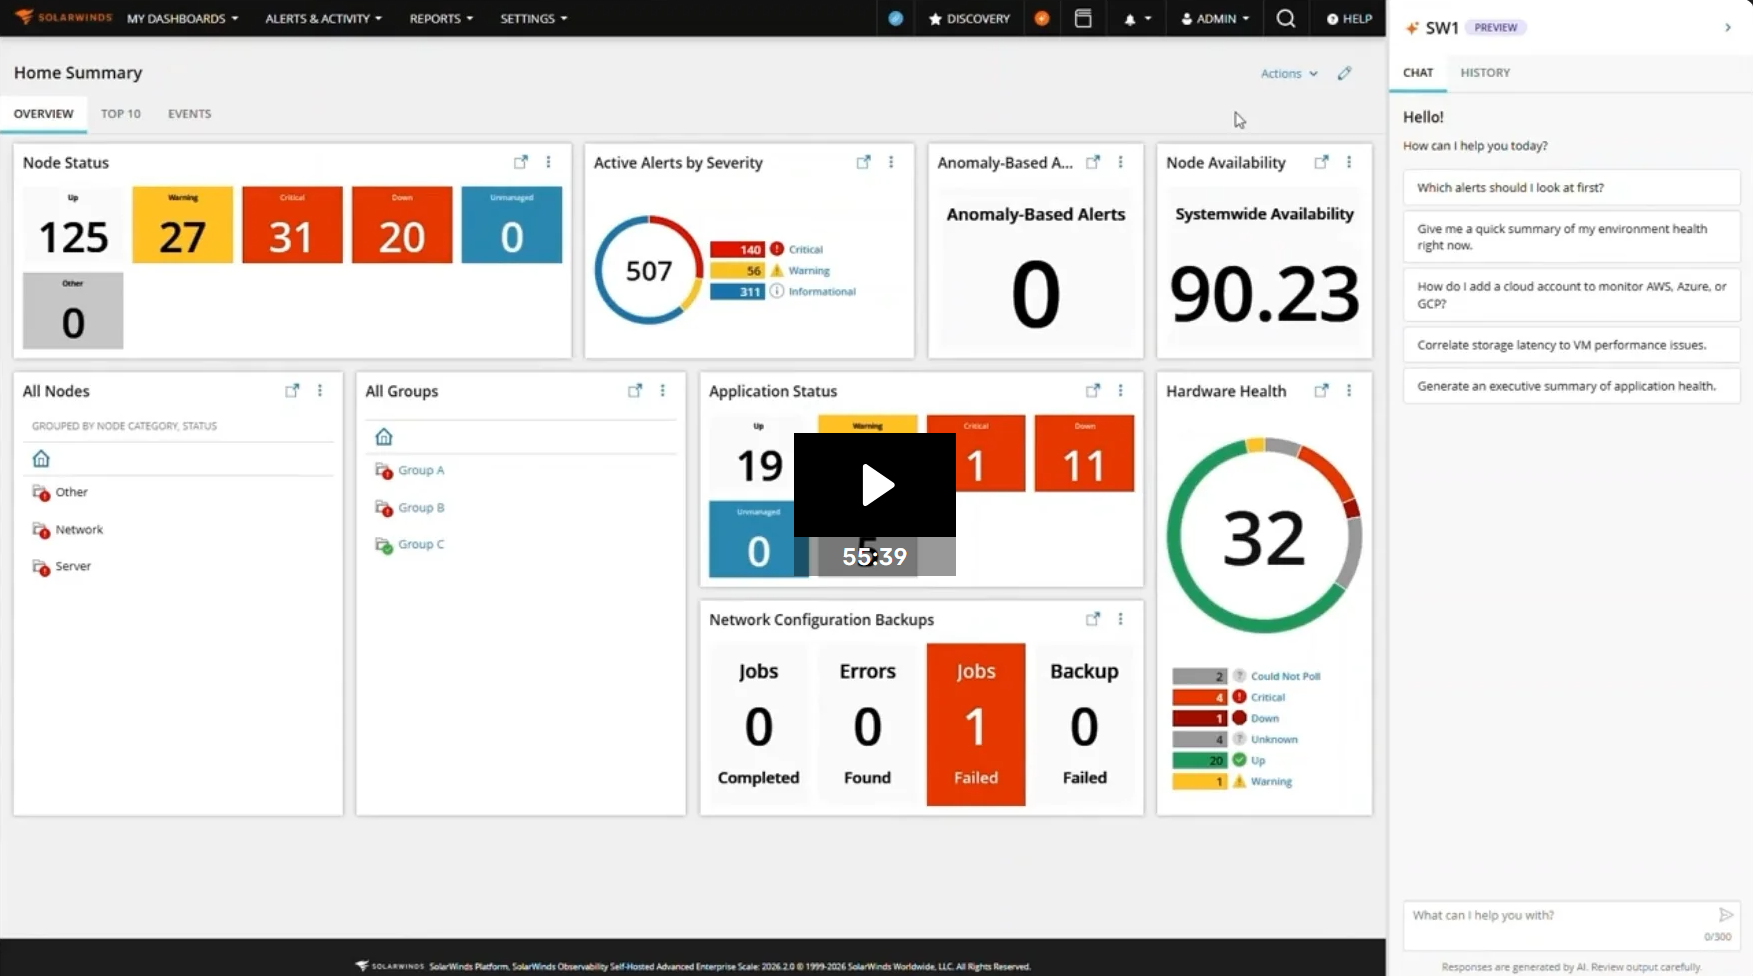Screen dimensions: 1753x976
Task: Click the blue circular status icon in top bar
Action: click(896, 18)
